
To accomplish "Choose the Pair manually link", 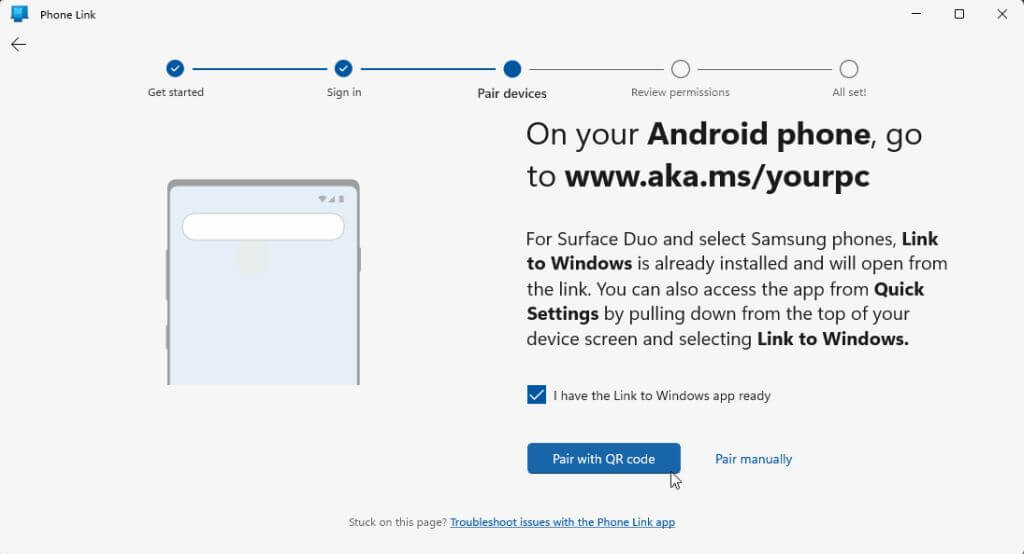I will click(753, 459).
